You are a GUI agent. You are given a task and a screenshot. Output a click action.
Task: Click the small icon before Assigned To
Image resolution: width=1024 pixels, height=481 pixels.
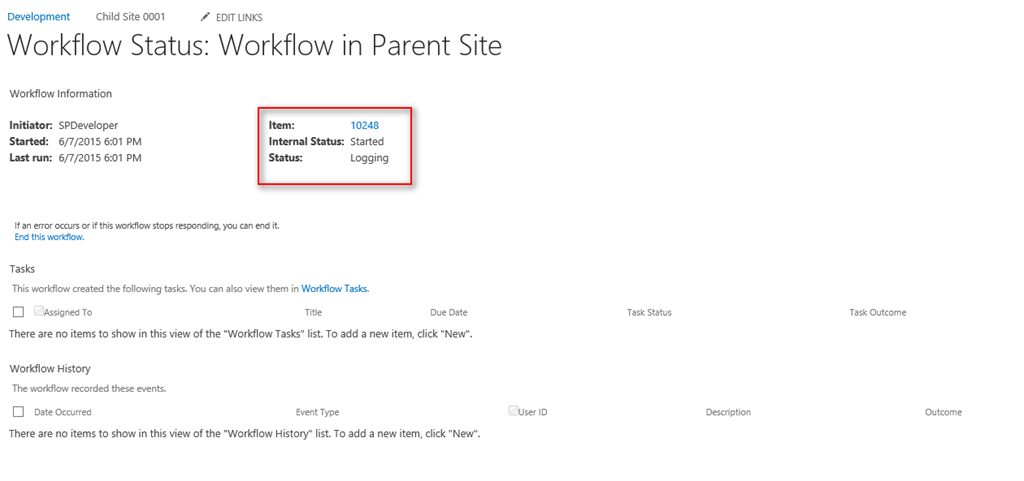pyautogui.click(x=39, y=311)
